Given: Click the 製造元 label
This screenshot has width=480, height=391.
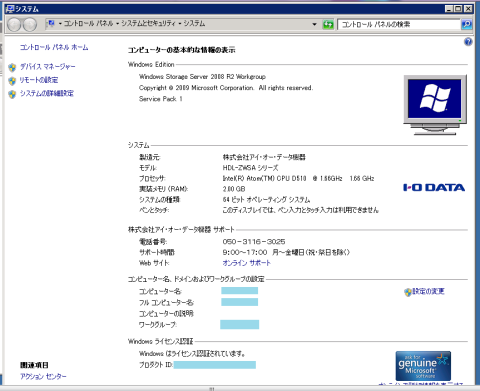Looking at the screenshot, I should pyautogui.click(x=150, y=157).
